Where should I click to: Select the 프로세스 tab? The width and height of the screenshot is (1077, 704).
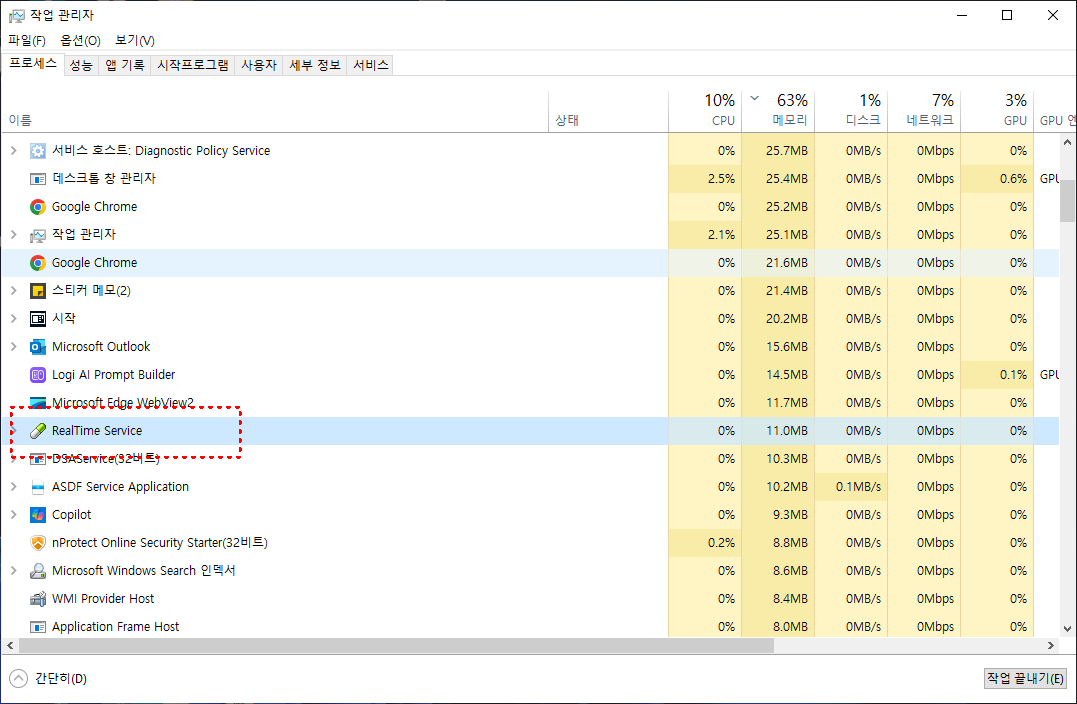[33, 64]
